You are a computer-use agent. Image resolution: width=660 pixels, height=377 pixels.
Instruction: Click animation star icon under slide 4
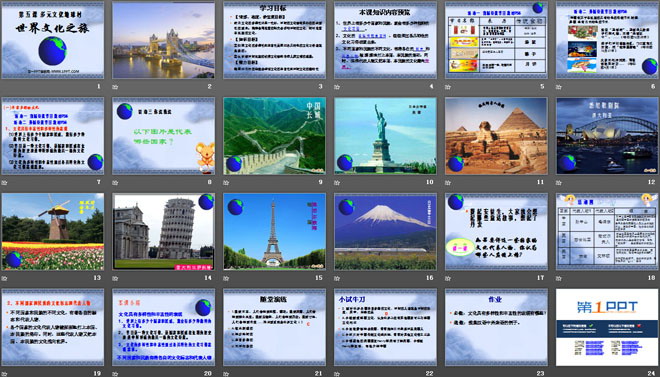[x=337, y=87]
